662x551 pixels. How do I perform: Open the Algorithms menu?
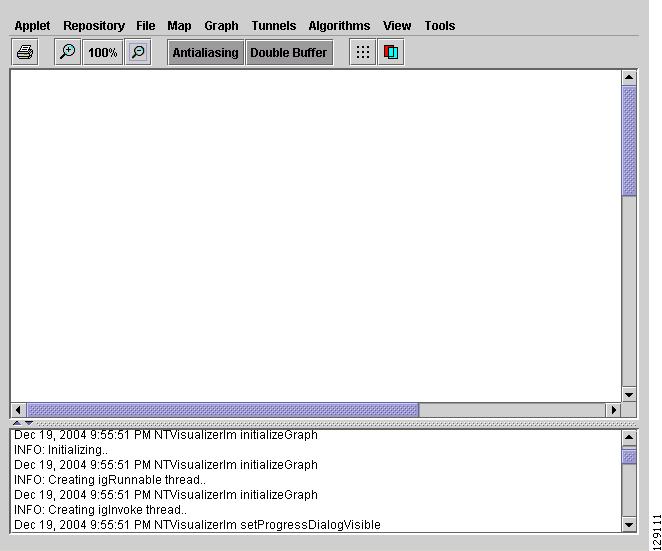click(339, 26)
